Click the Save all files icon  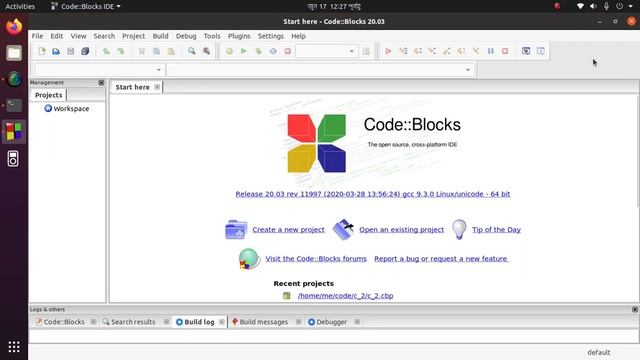pos(85,51)
